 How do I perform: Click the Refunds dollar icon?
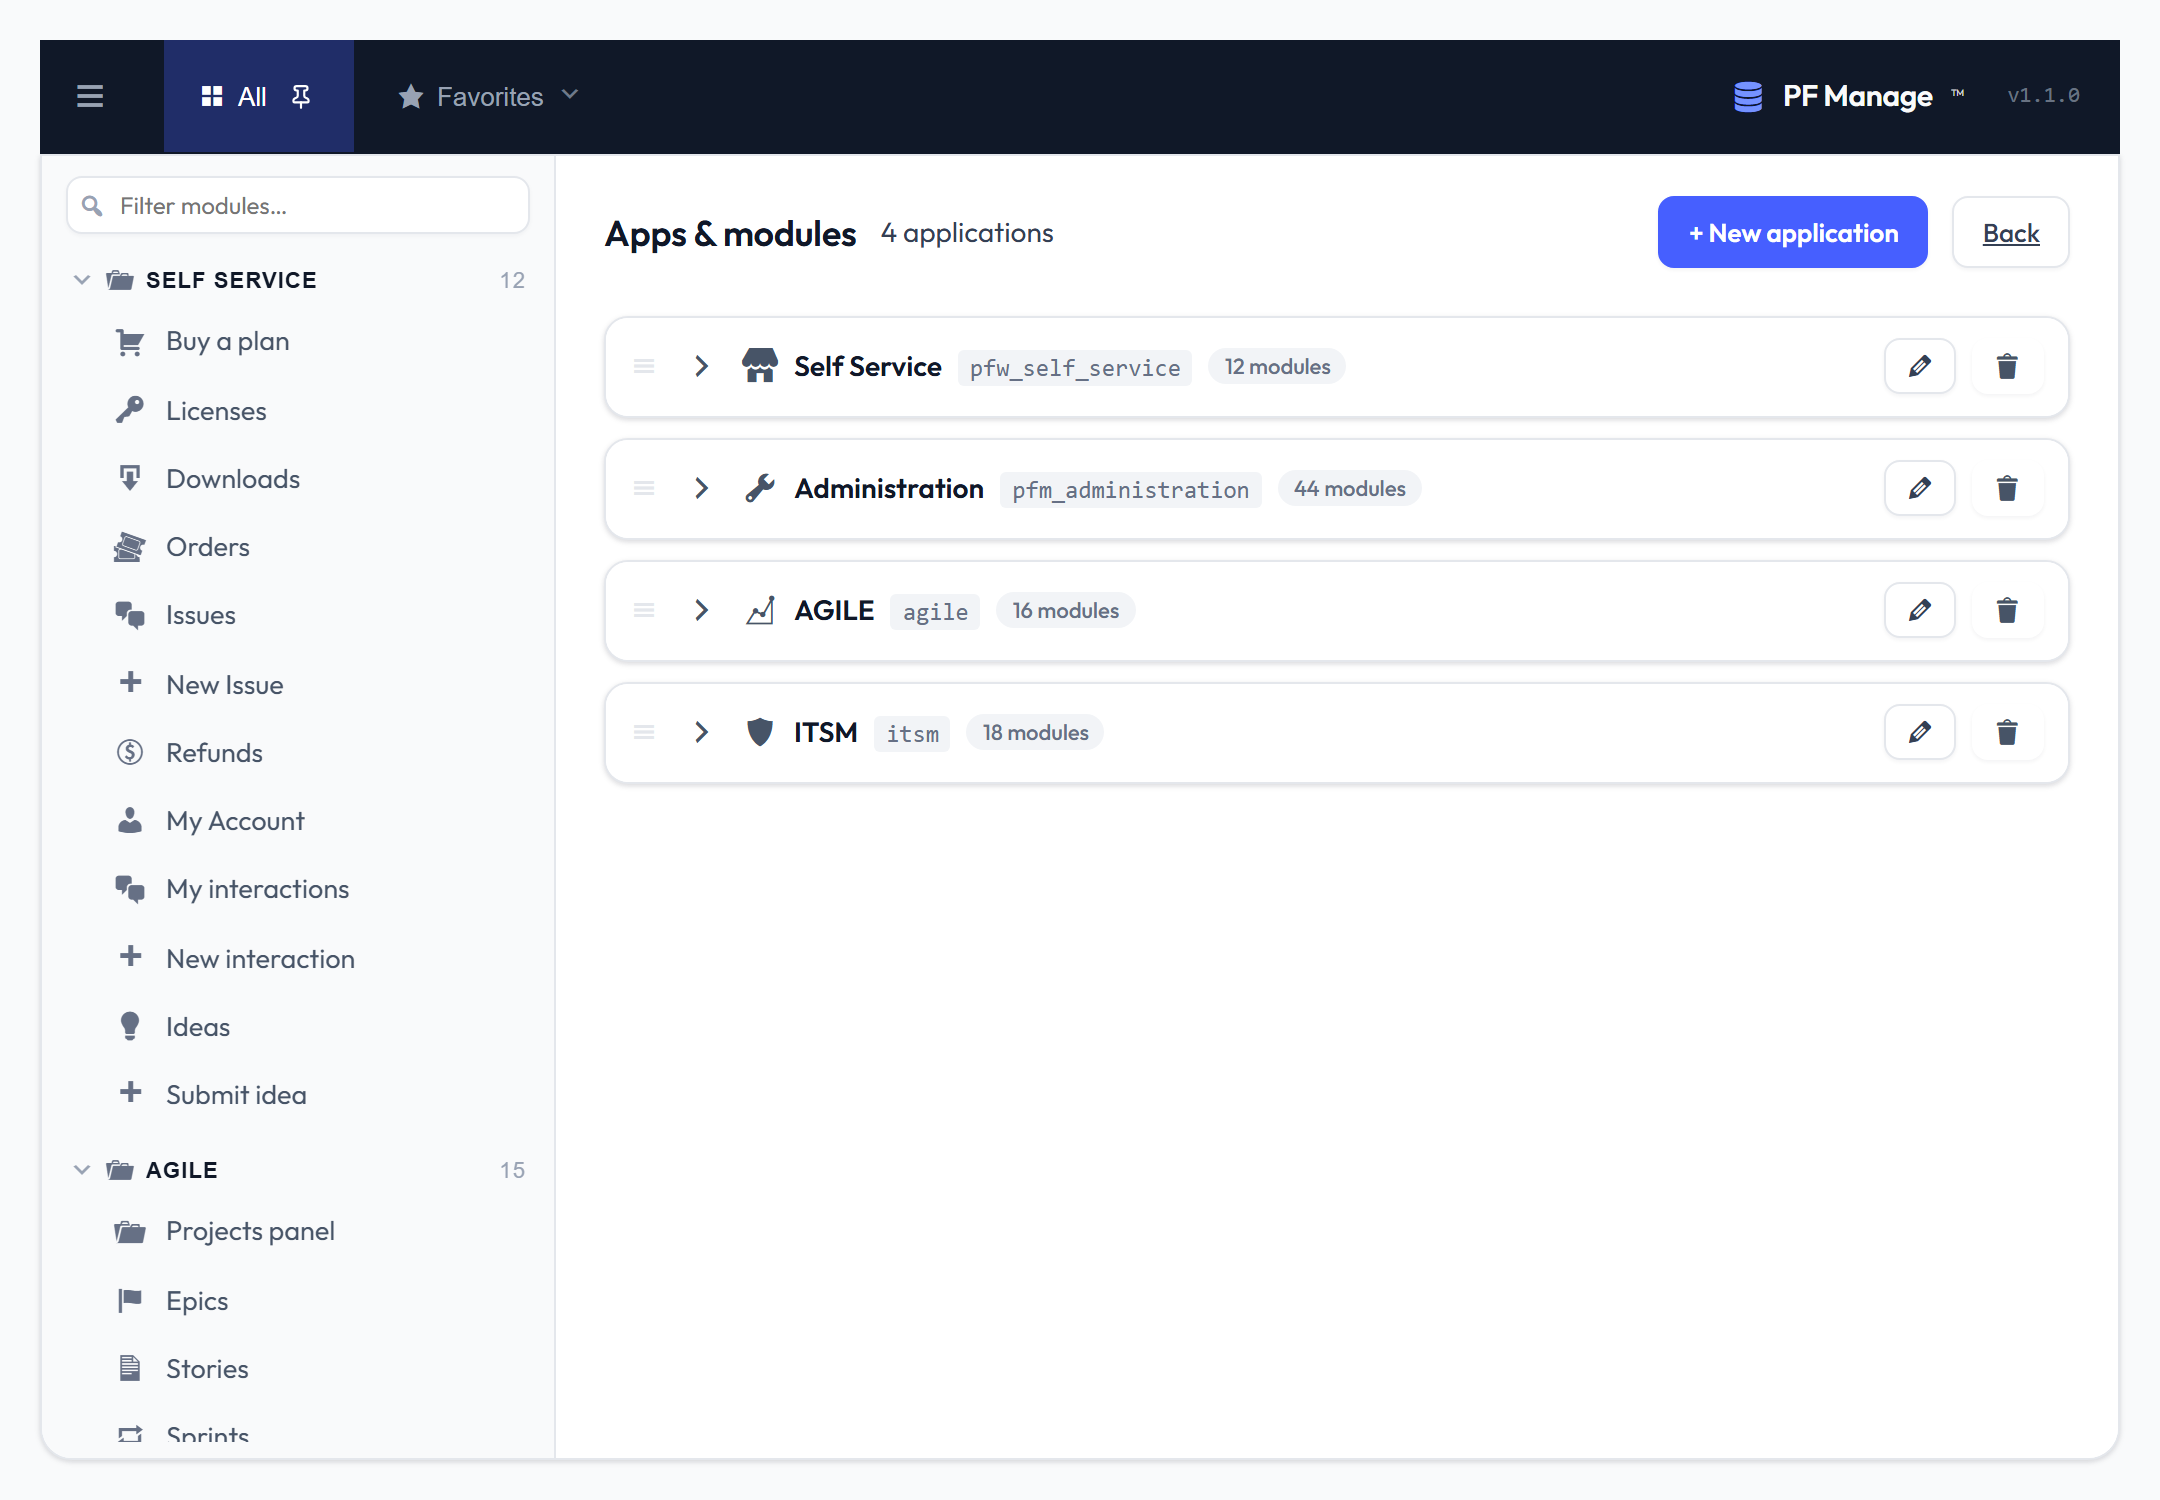tap(130, 752)
